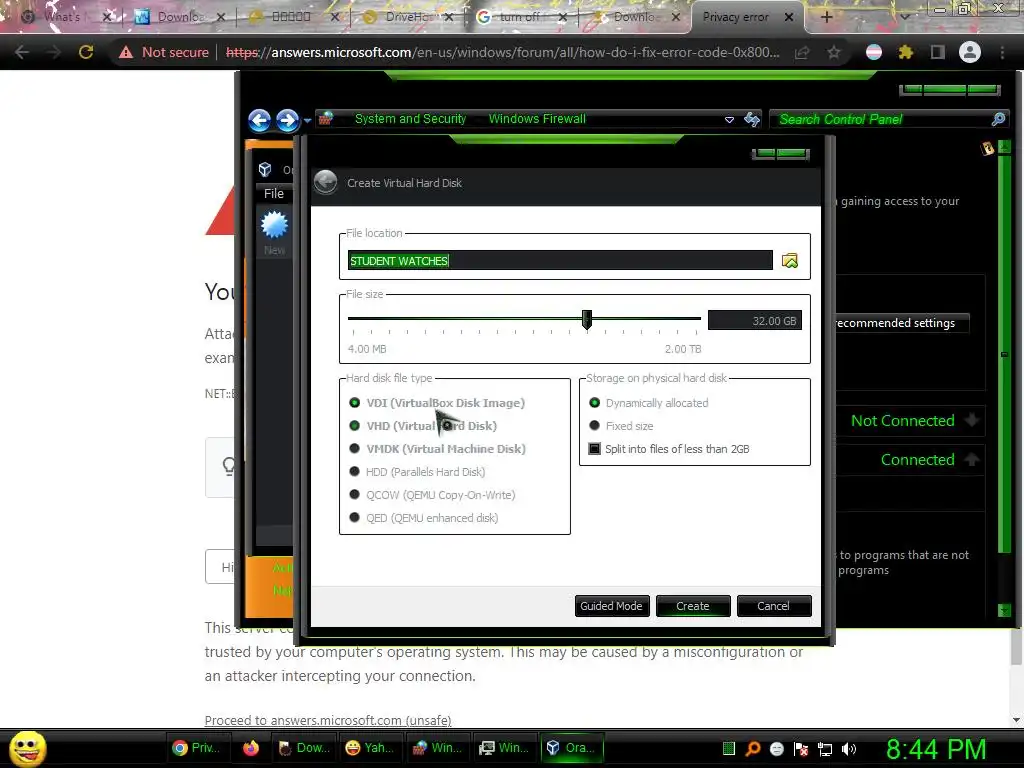Switch to the What's tab

pos(63,17)
